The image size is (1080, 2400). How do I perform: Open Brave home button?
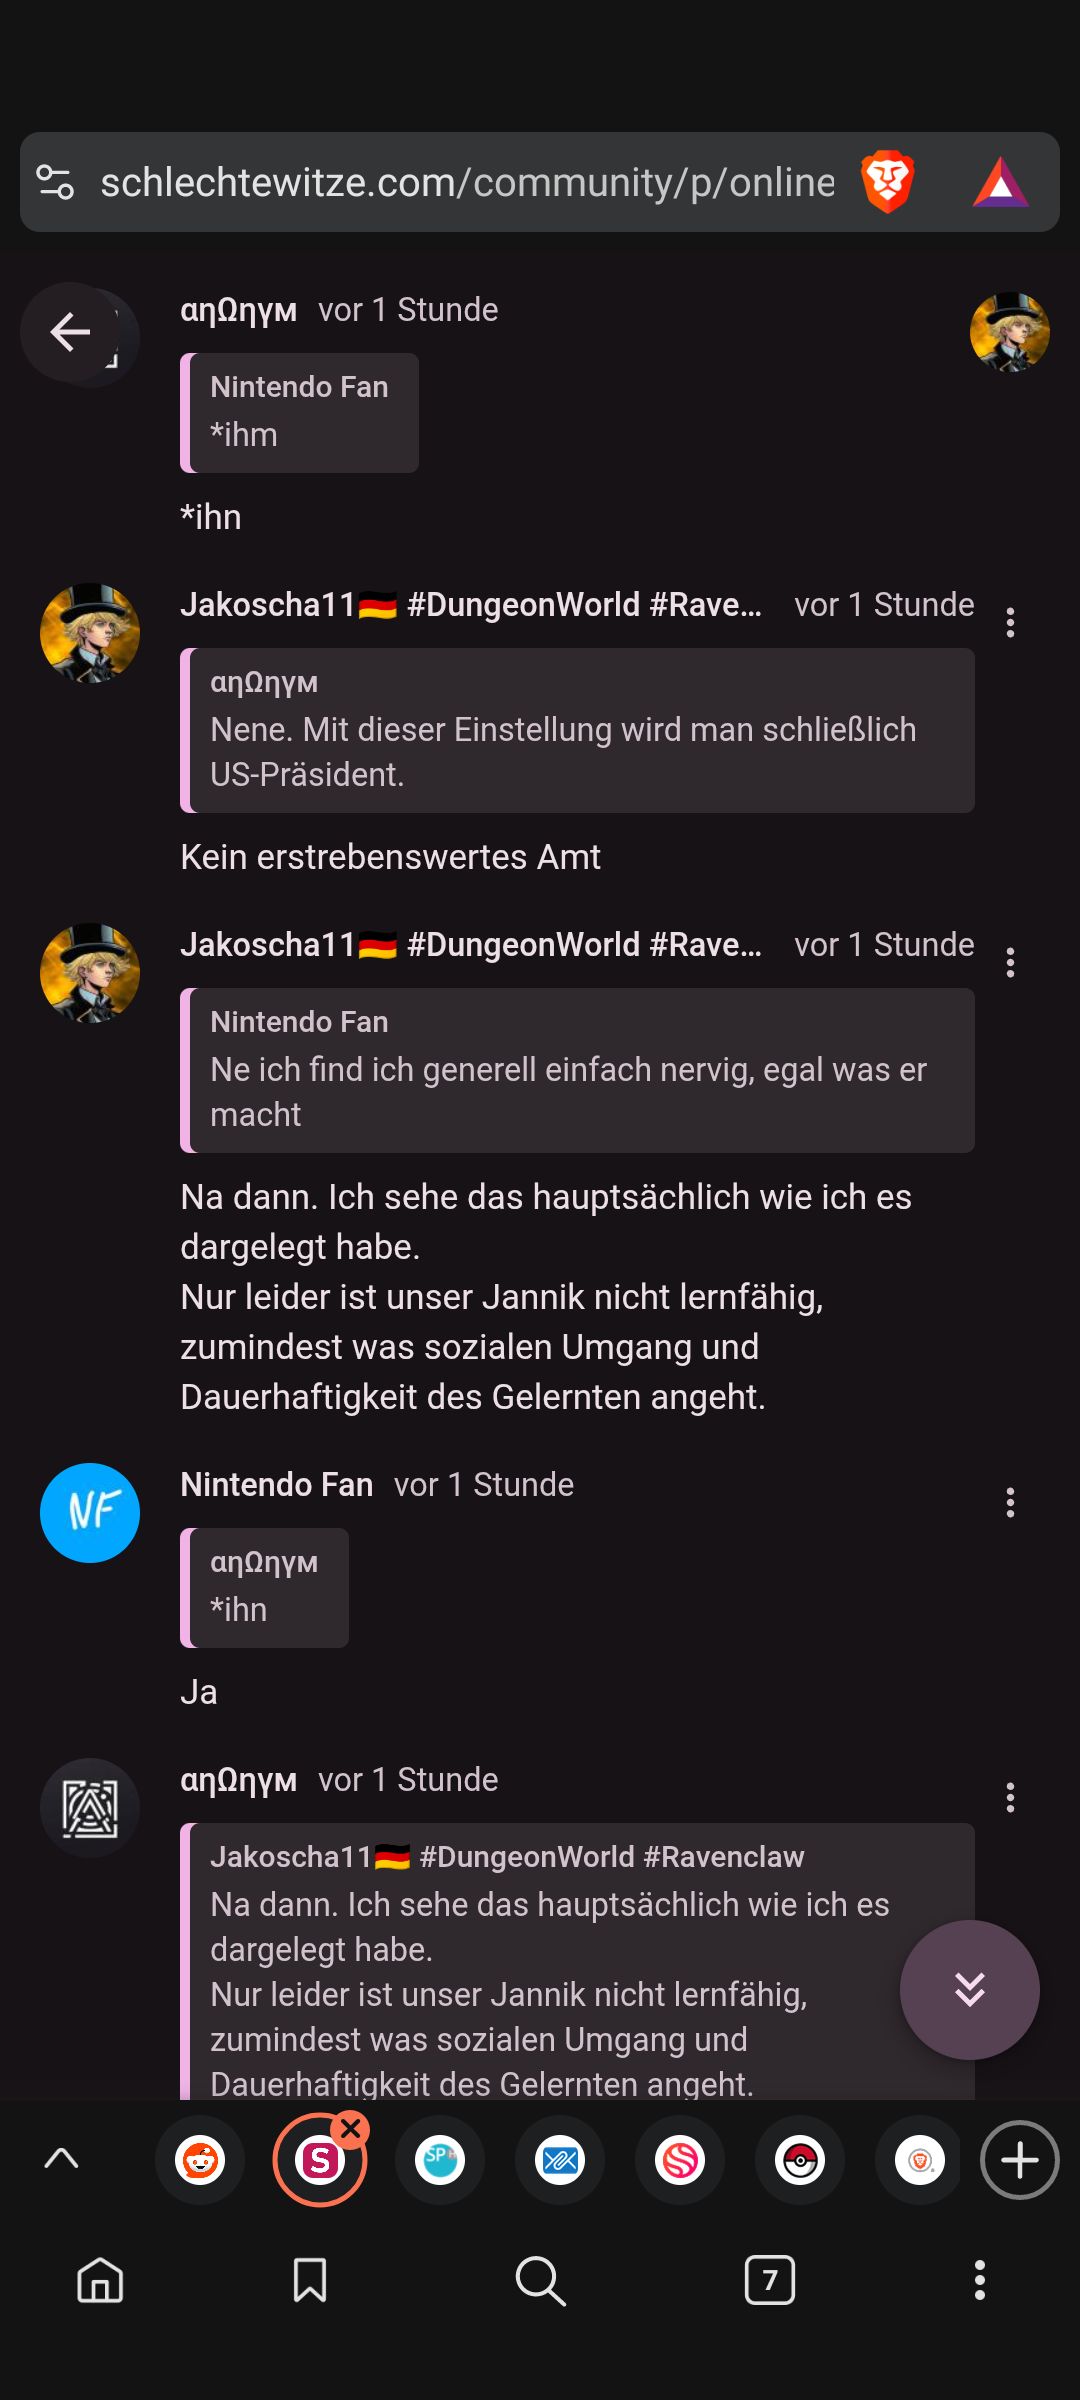100,2280
